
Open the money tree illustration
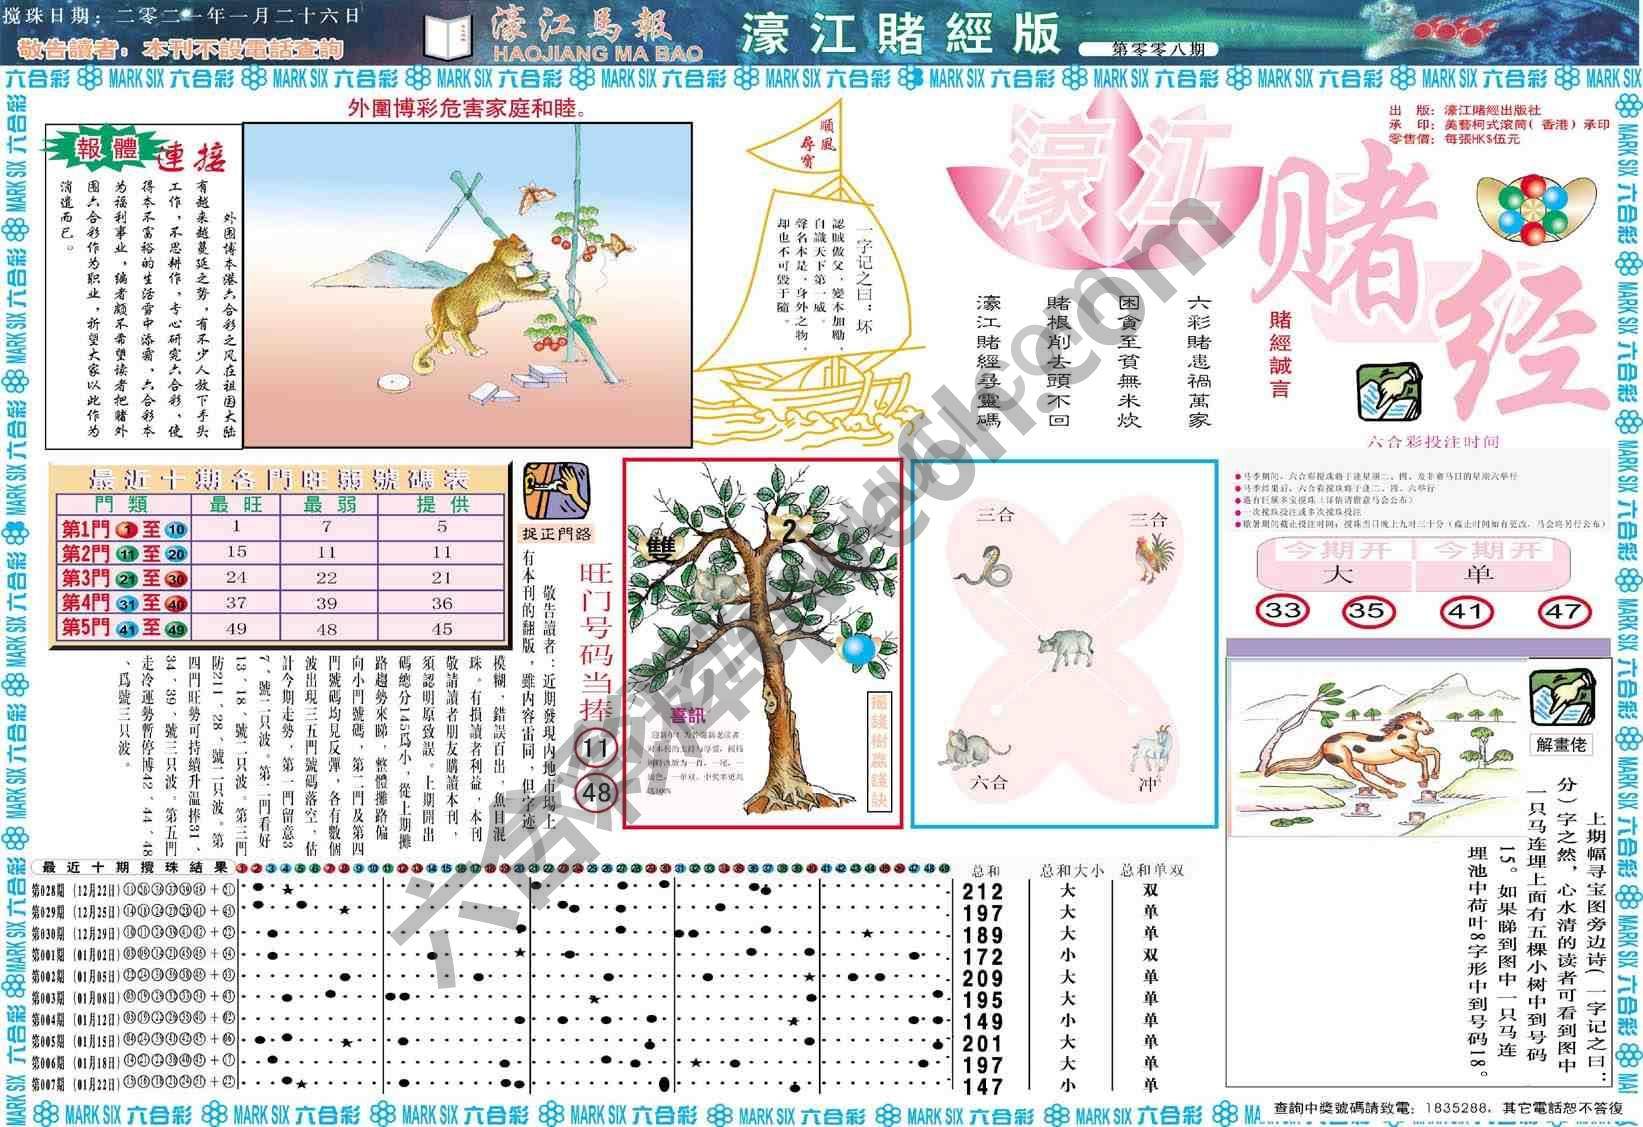point(762,642)
